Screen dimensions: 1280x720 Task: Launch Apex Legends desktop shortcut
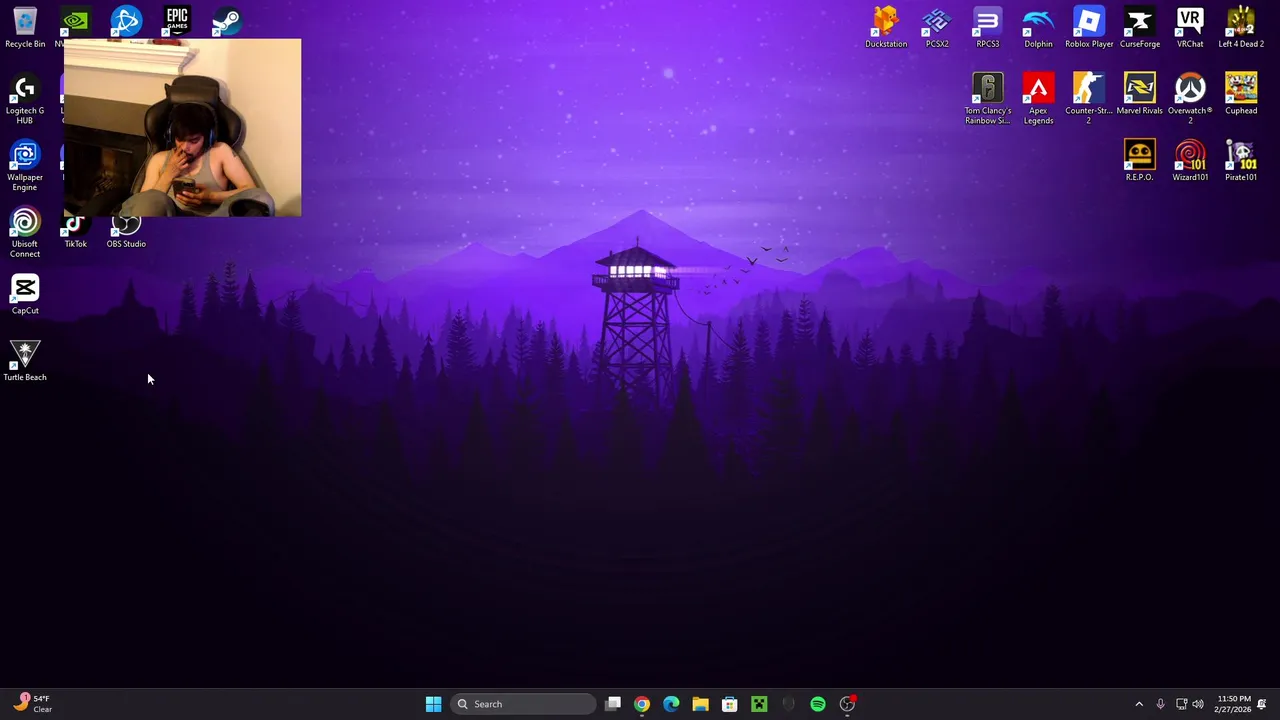[x=1038, y=99]
